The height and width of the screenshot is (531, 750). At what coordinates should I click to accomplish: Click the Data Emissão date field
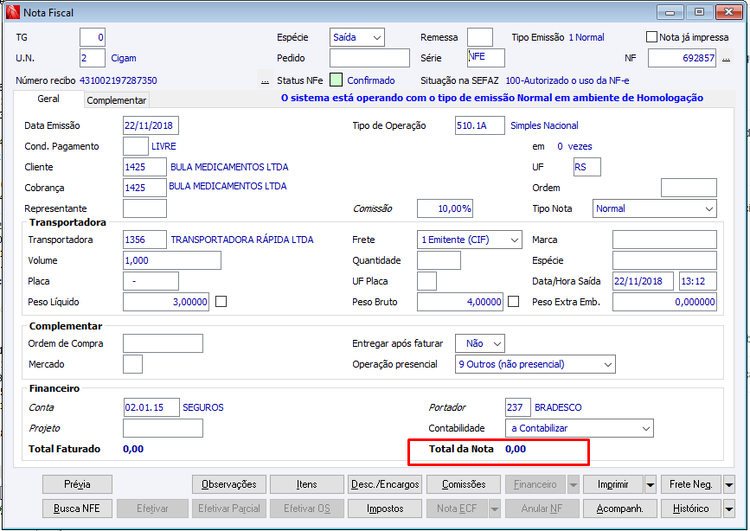point(151,126)
